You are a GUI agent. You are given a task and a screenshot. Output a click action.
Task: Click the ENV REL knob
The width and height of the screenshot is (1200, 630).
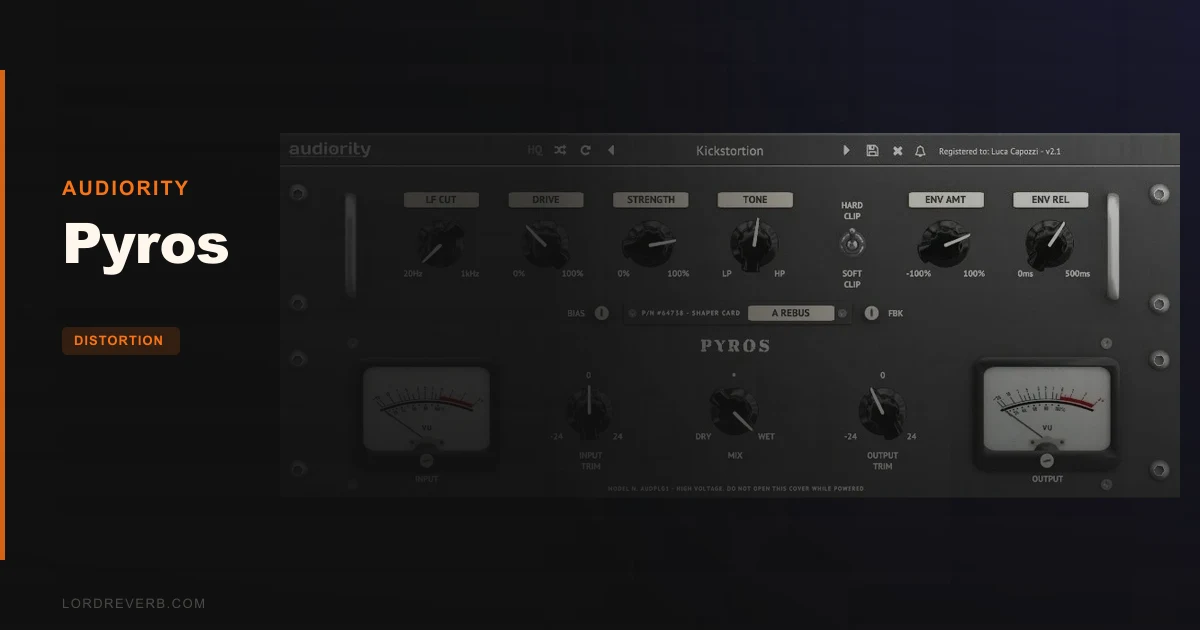click(1050, 243)
